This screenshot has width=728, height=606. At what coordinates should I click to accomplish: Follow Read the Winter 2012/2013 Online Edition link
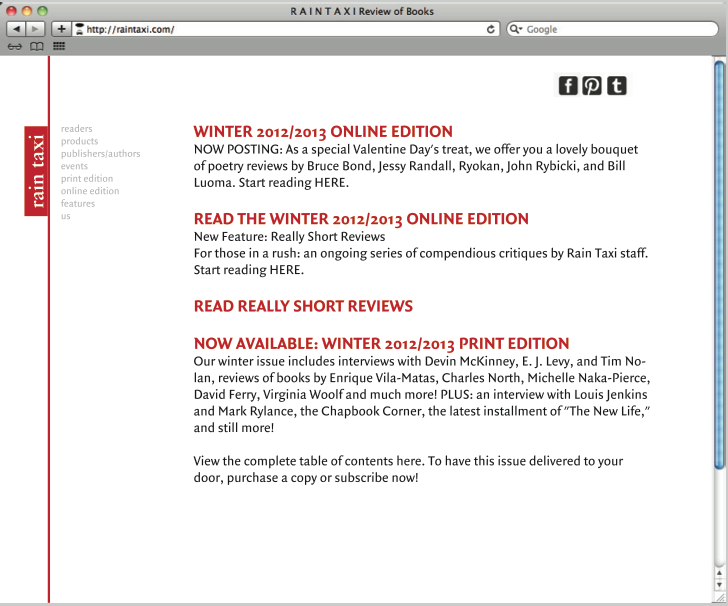click(361, 219)
